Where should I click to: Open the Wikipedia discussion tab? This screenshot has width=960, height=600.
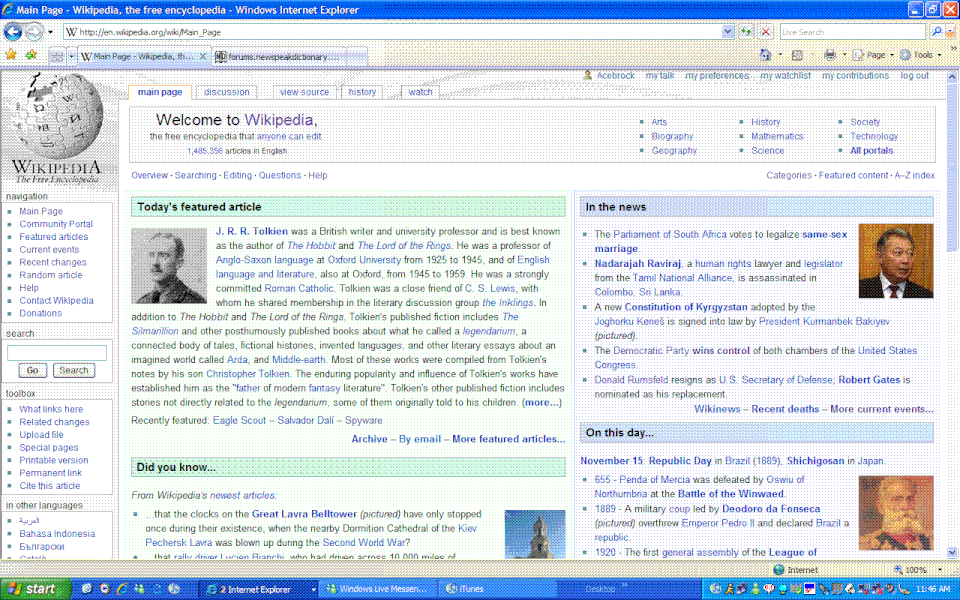point(227,92)
